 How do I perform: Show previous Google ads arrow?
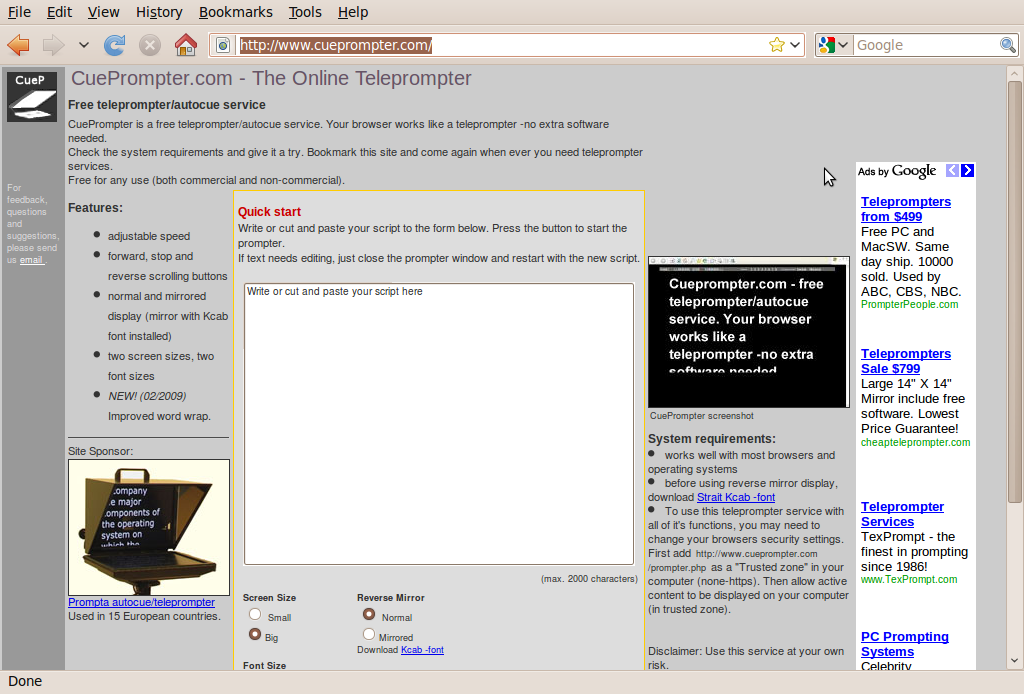point(952,170)
